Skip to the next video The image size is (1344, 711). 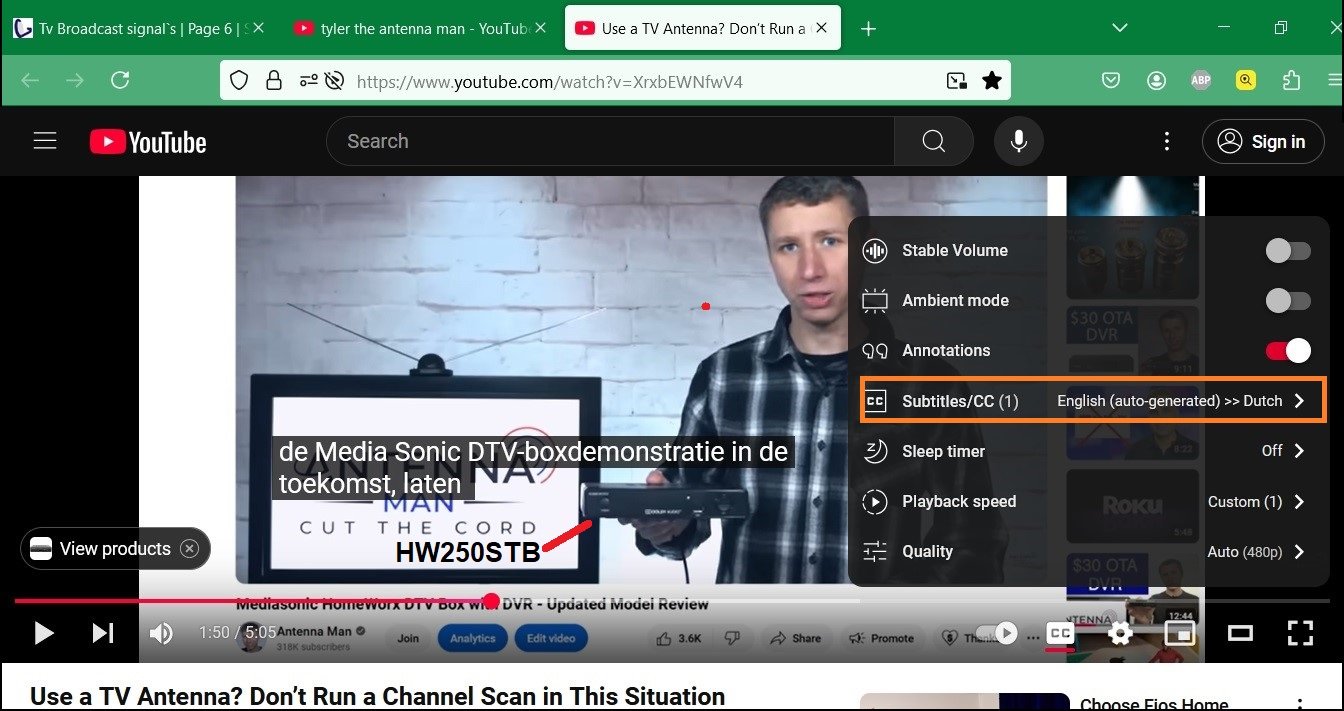pos(103,633)
